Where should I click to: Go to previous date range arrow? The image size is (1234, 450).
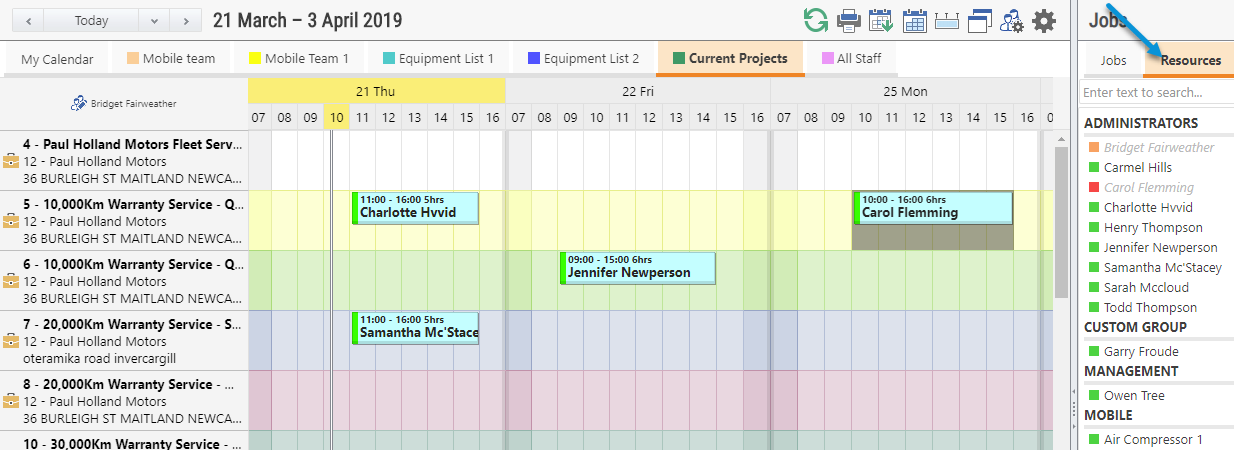click(x=28, y=21)
